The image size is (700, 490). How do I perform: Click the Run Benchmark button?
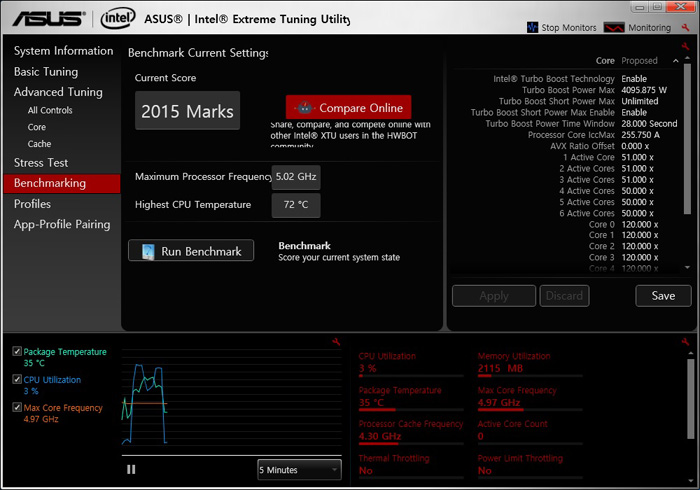pos(191,250)
